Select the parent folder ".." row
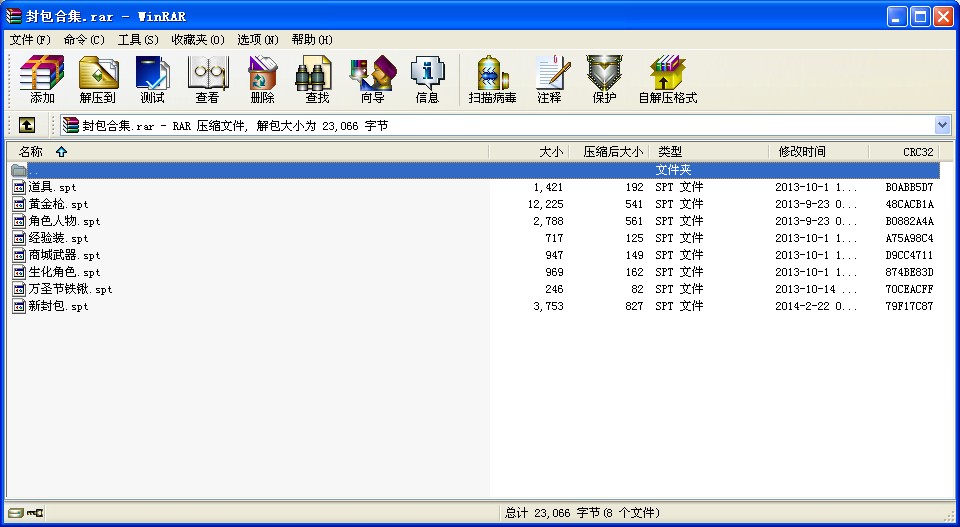The height and width of the screenshot is (527, 960). (34, 170)
